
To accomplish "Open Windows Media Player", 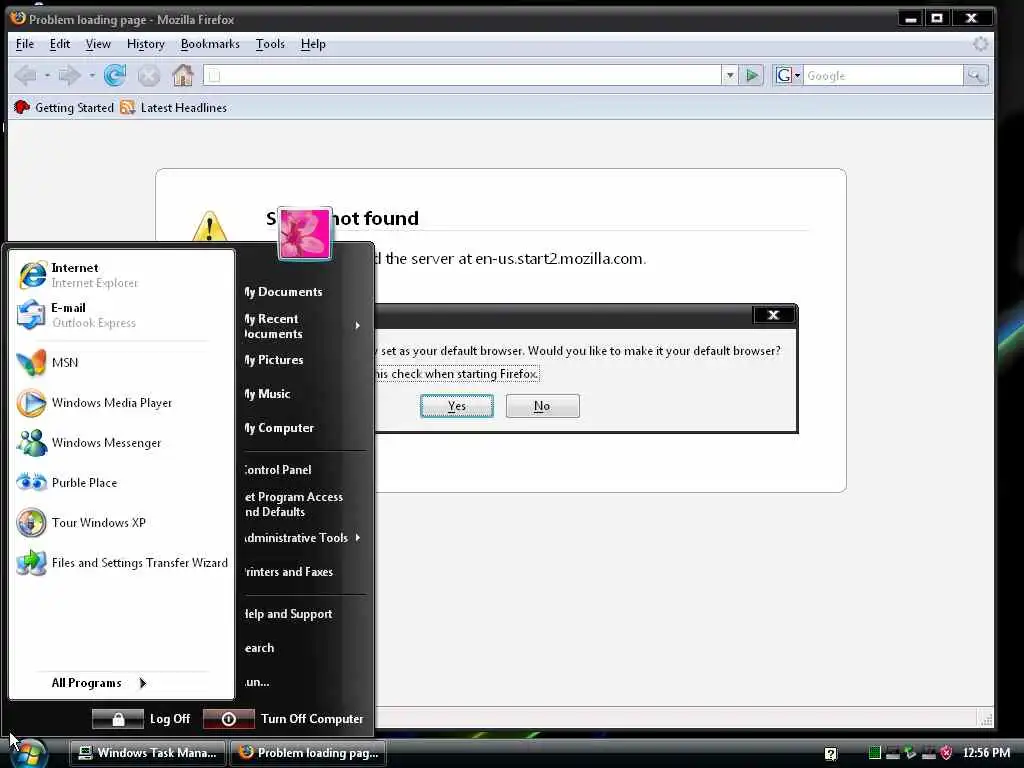I will pos(121,403).
